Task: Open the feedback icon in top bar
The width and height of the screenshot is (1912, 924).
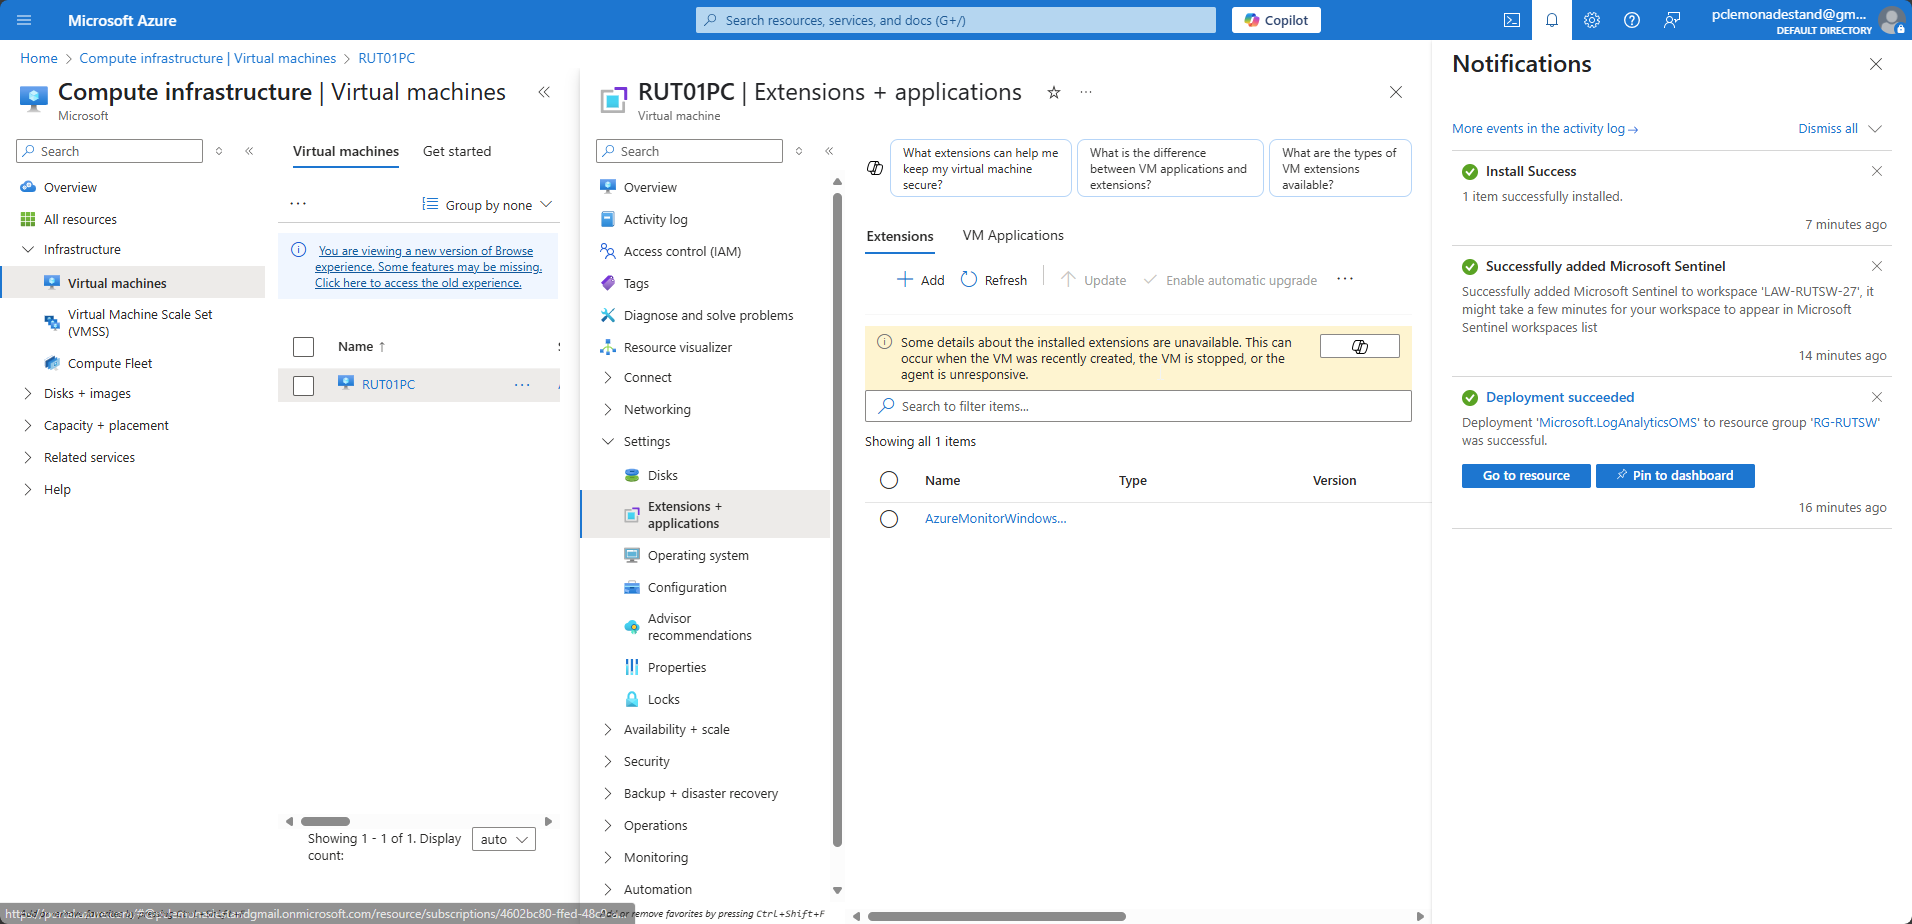Action: pyautogui.click(x=1672, y=20)
